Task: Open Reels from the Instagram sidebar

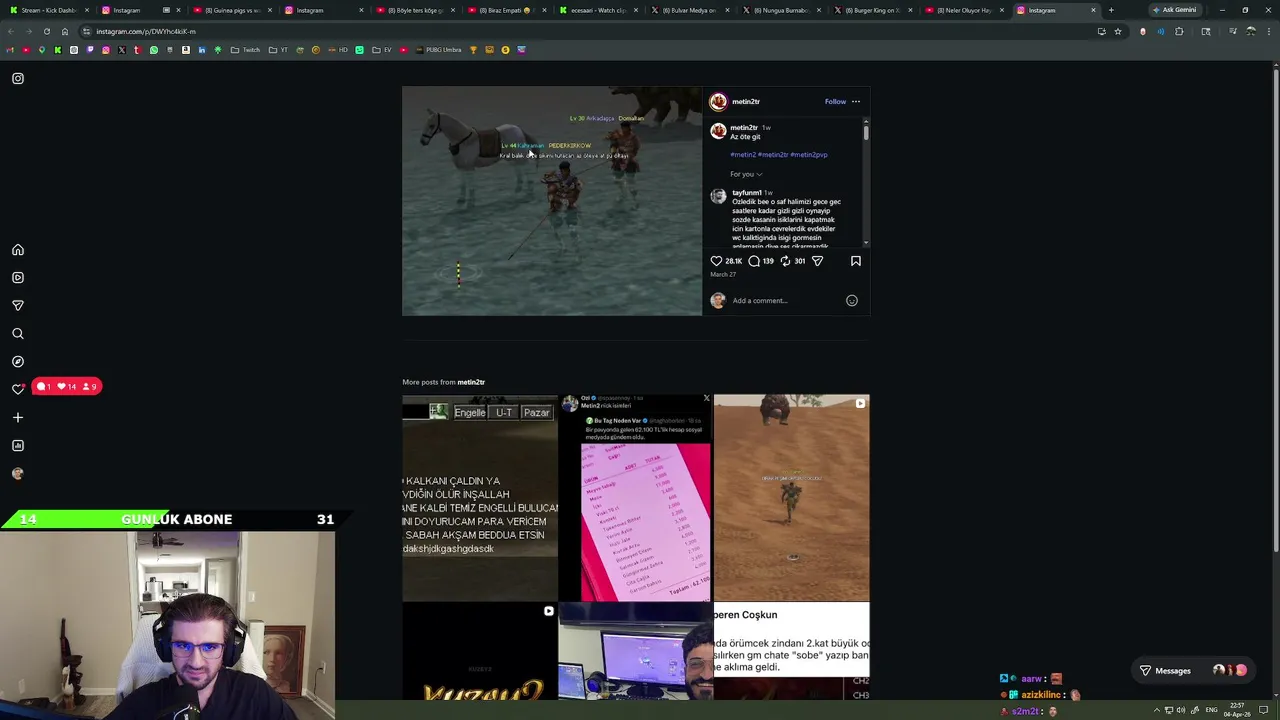Action: 18,278
